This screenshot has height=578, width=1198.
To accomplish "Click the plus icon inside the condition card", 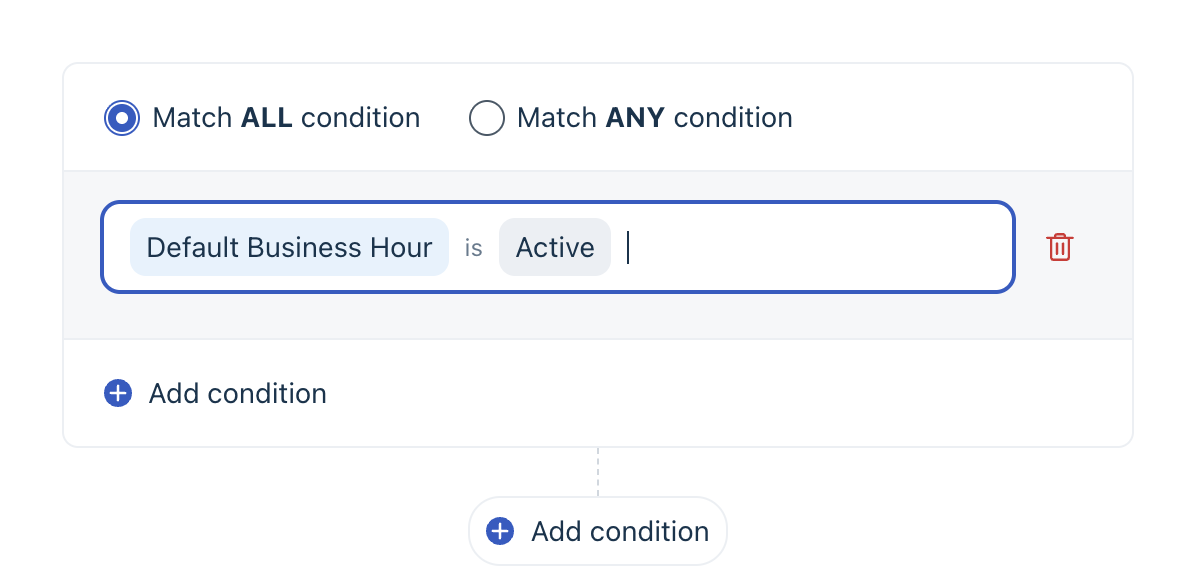I will 118,393.
